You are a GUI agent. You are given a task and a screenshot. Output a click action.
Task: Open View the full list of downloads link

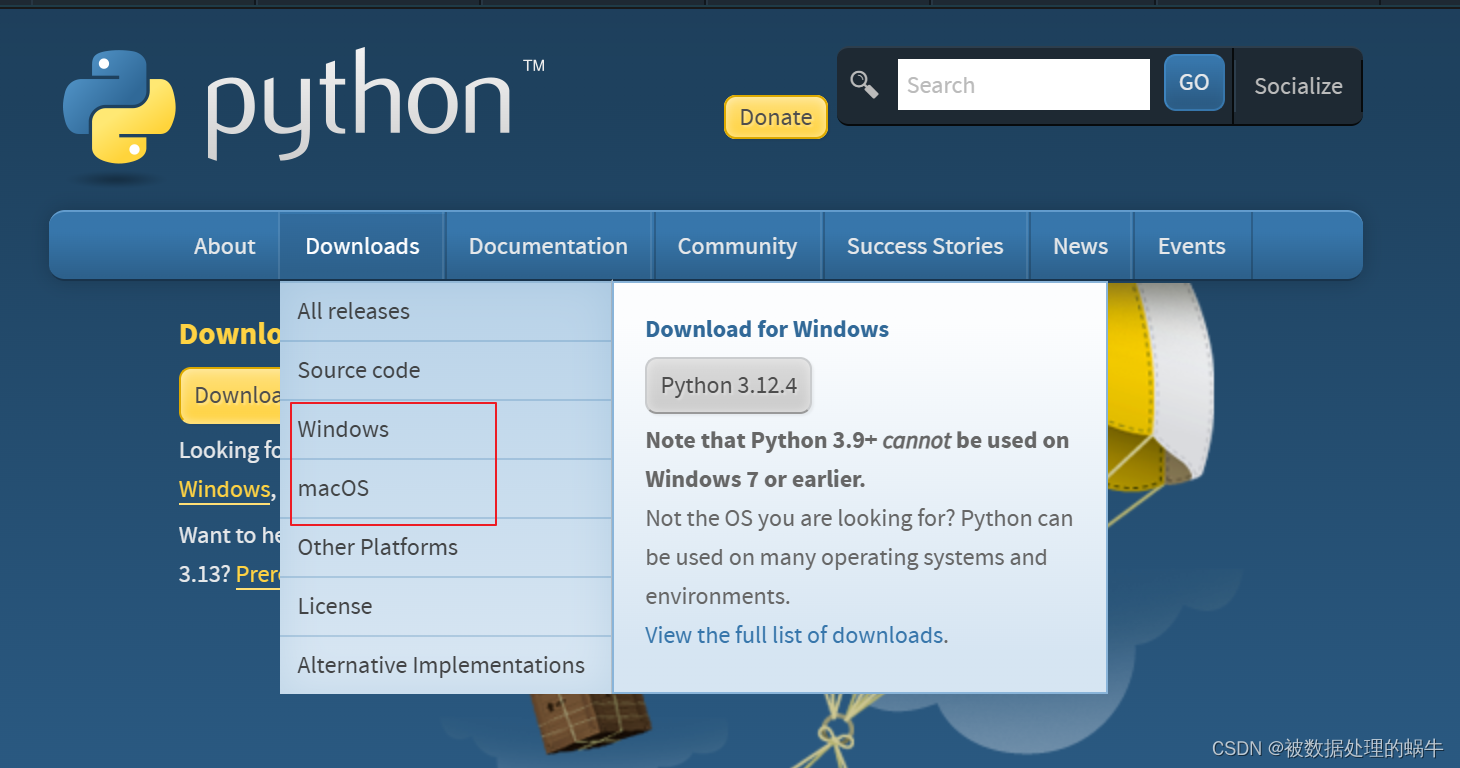point(796,635)
